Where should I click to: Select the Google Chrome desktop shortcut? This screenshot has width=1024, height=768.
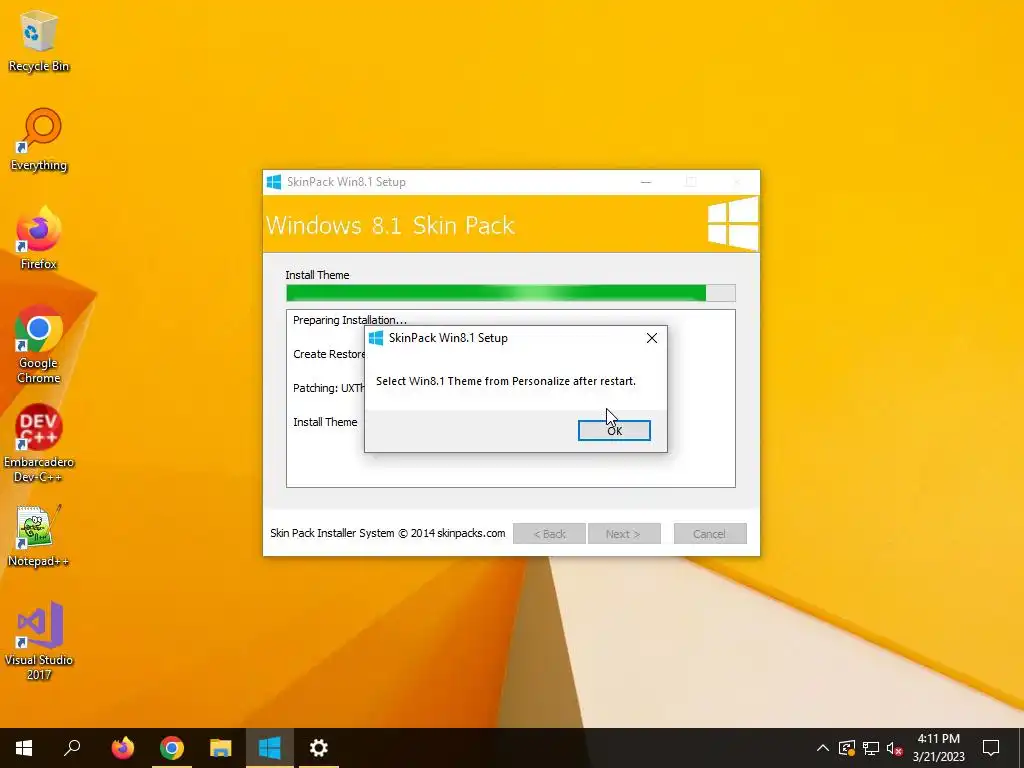(x=39, y=345)
